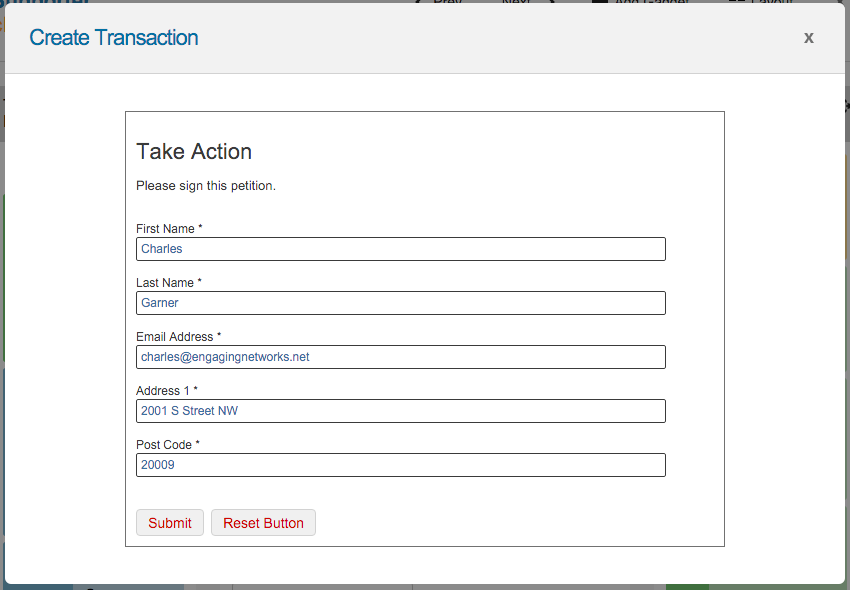
Task: Click the required asterisk beside Post Code
Action: pos(198,444)
